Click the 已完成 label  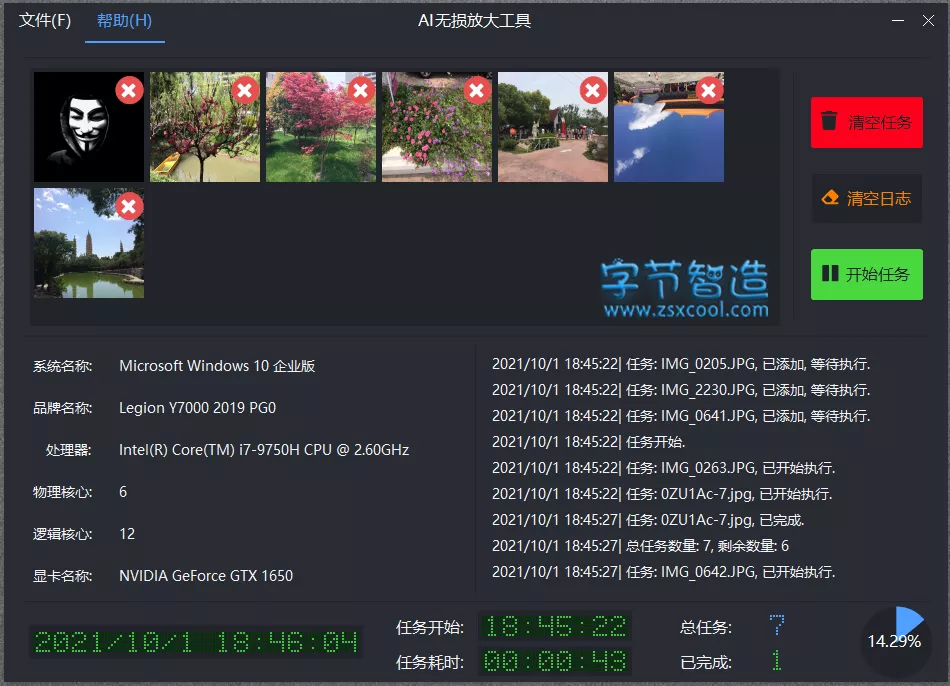(x=706, y=662)
